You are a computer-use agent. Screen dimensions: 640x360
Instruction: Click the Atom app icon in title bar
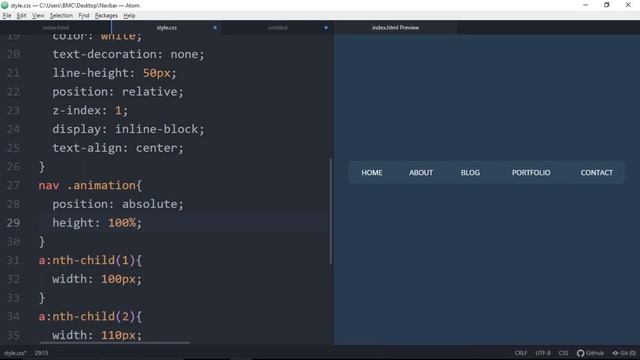(5, 5)
